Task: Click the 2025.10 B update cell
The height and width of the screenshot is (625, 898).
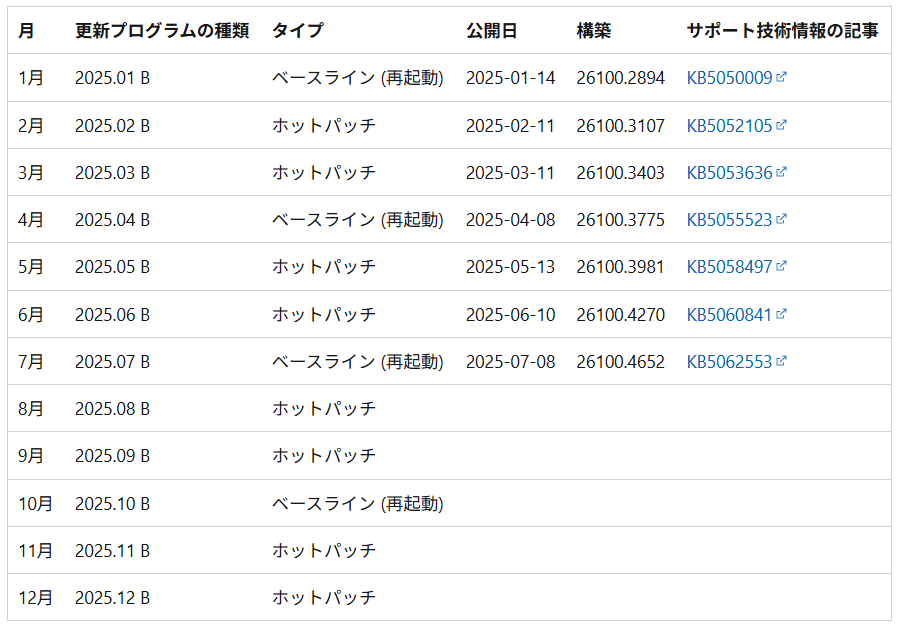Action: click(112, 504)
